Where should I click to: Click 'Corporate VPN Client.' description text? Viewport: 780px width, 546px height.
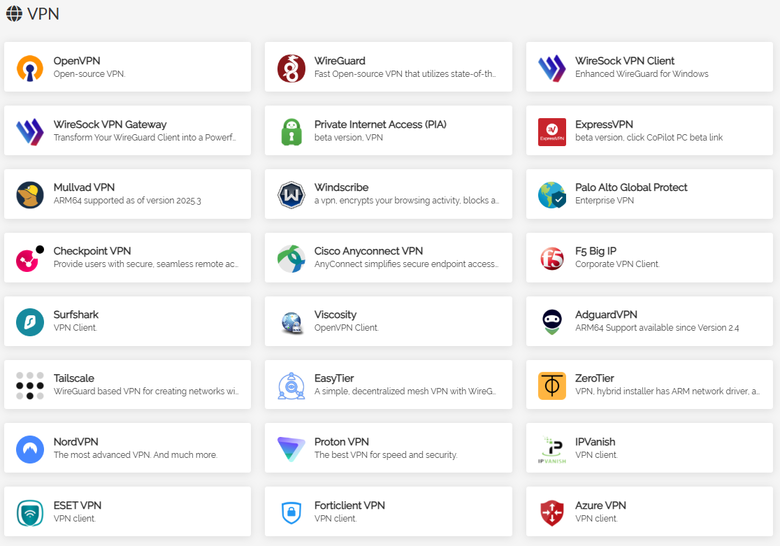coord(617,264)
